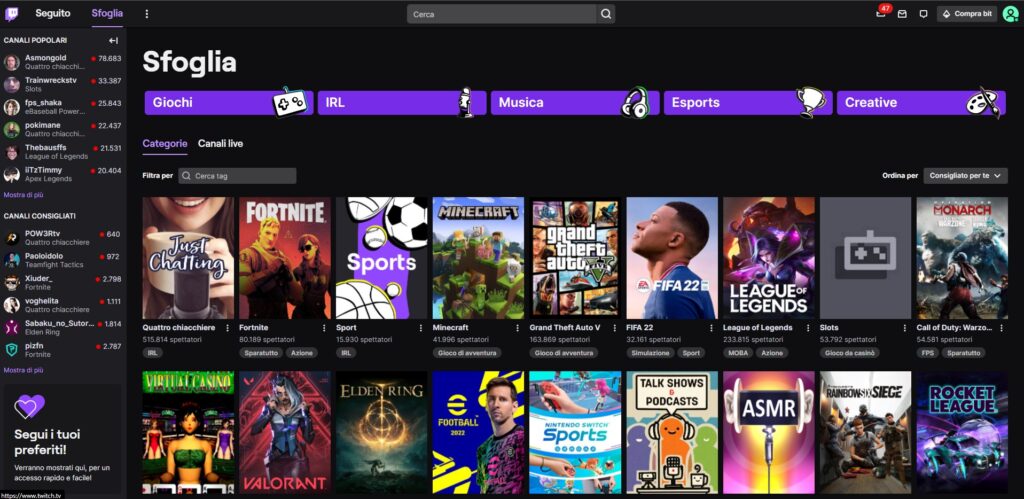Click Mostra di più under recommended channels
Image resolution: width=1024 pixels, height=499 pixels.
24,370
